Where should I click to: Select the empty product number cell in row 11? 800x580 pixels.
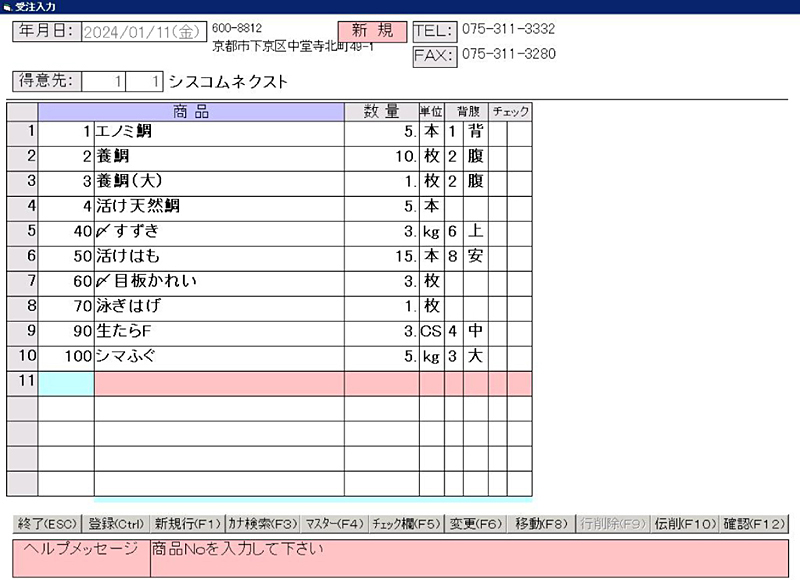pos(66,382)
